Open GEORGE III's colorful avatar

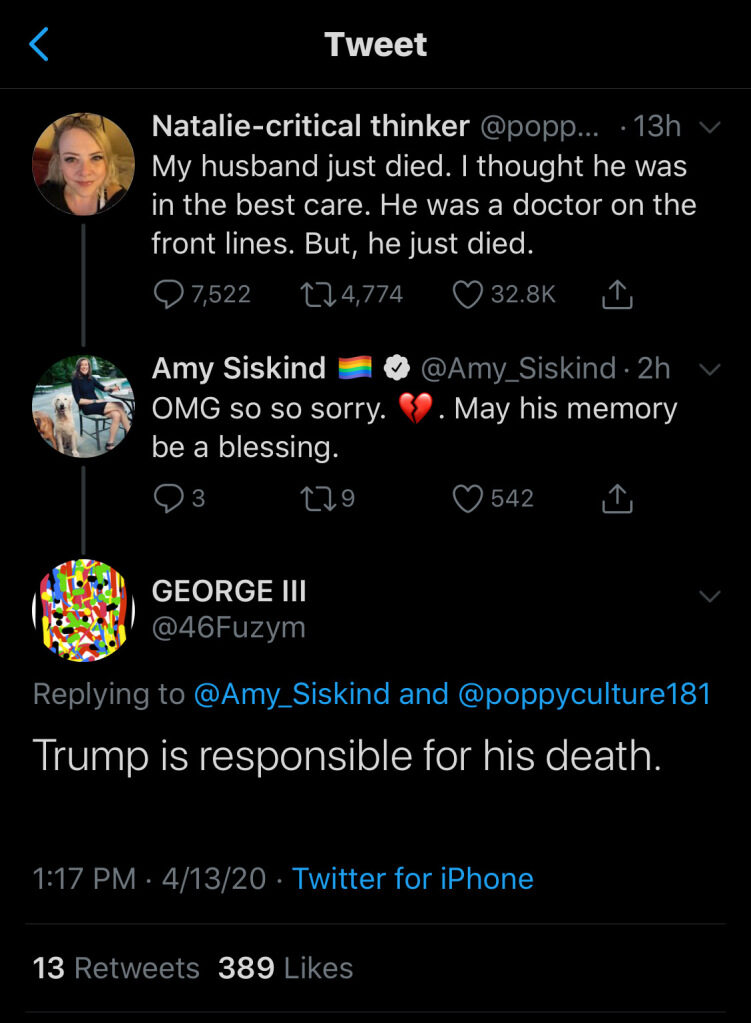click(x=83, y=610)
